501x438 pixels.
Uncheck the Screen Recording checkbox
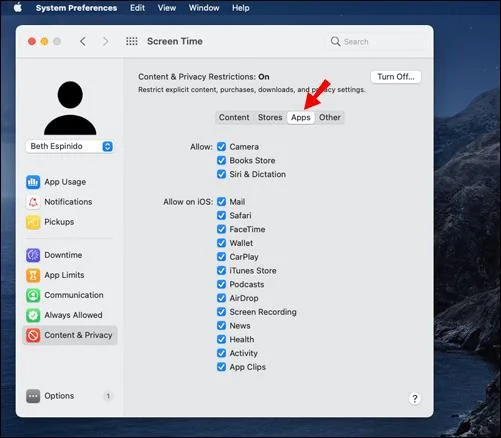coord(221,312)
